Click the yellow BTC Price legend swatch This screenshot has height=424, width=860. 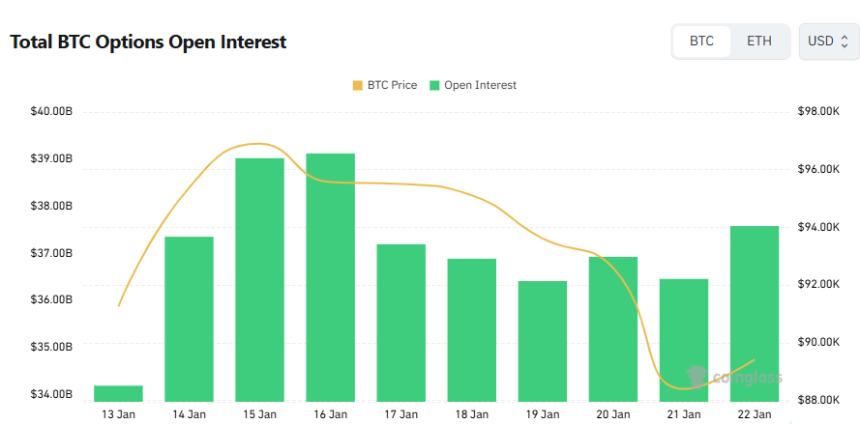[357, 86]
